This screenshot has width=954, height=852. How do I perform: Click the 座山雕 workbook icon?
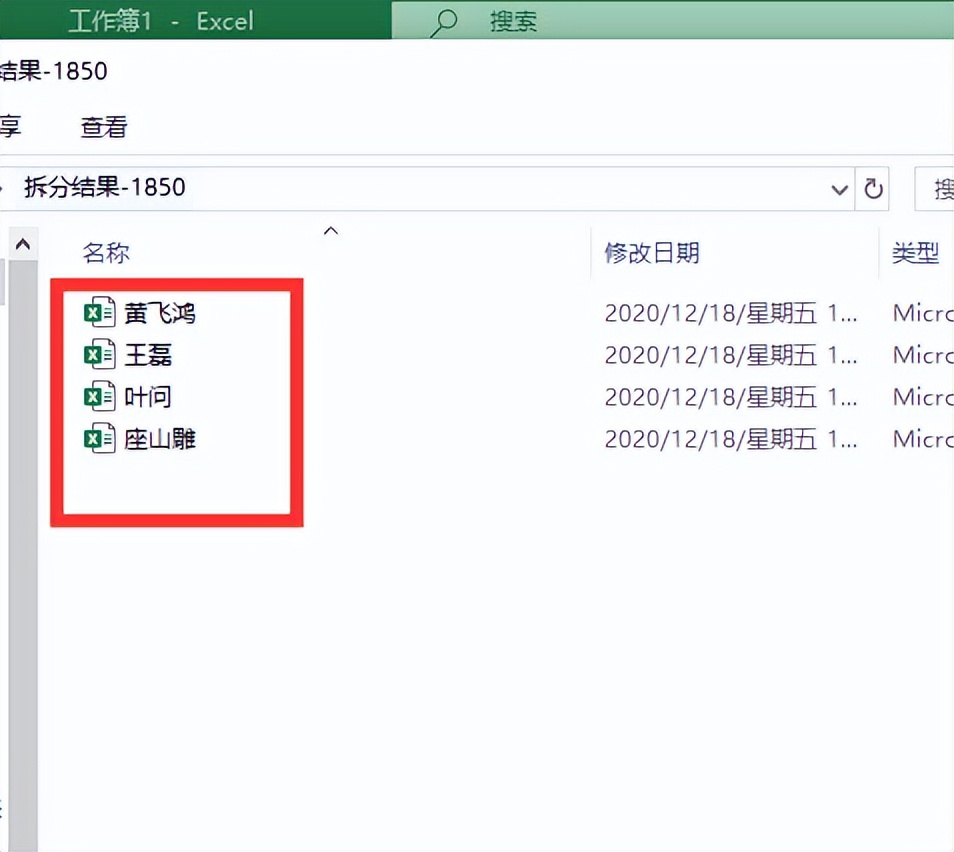[x=98, y=438]
